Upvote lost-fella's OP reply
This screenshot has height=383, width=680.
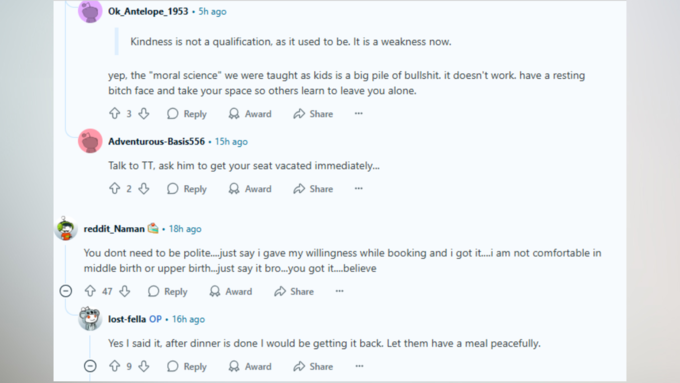point(114,366)
